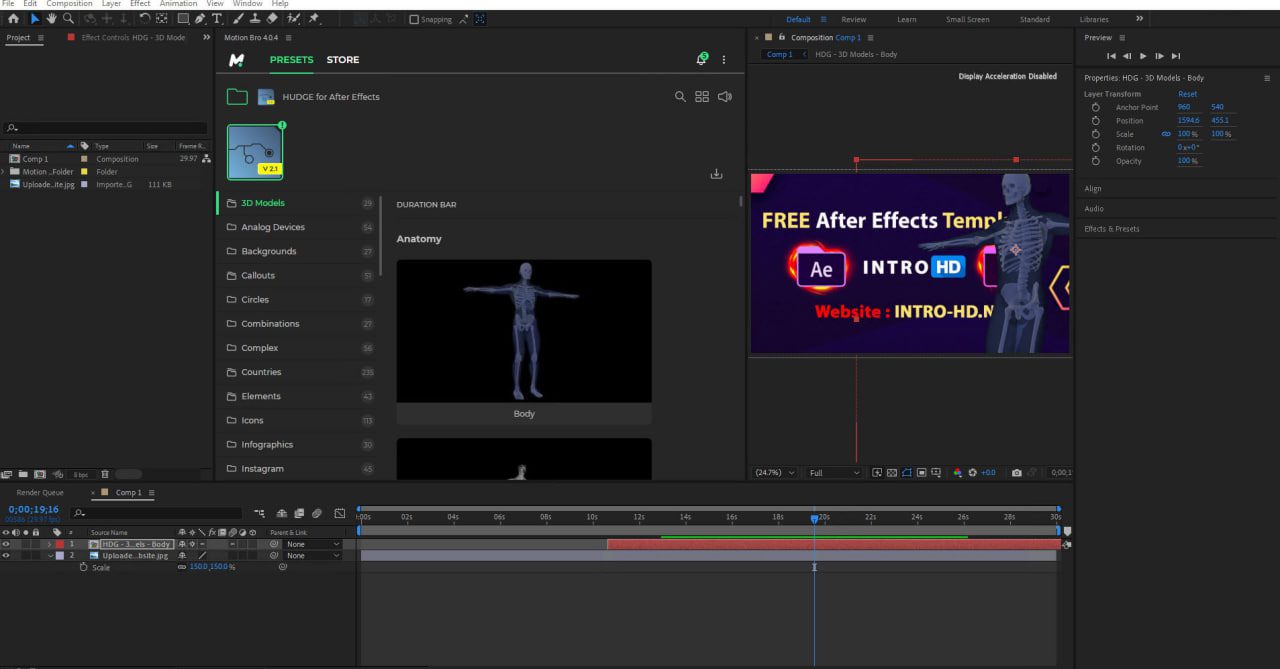Pick the Horizontal Type tool

click(x=217, y=19)
